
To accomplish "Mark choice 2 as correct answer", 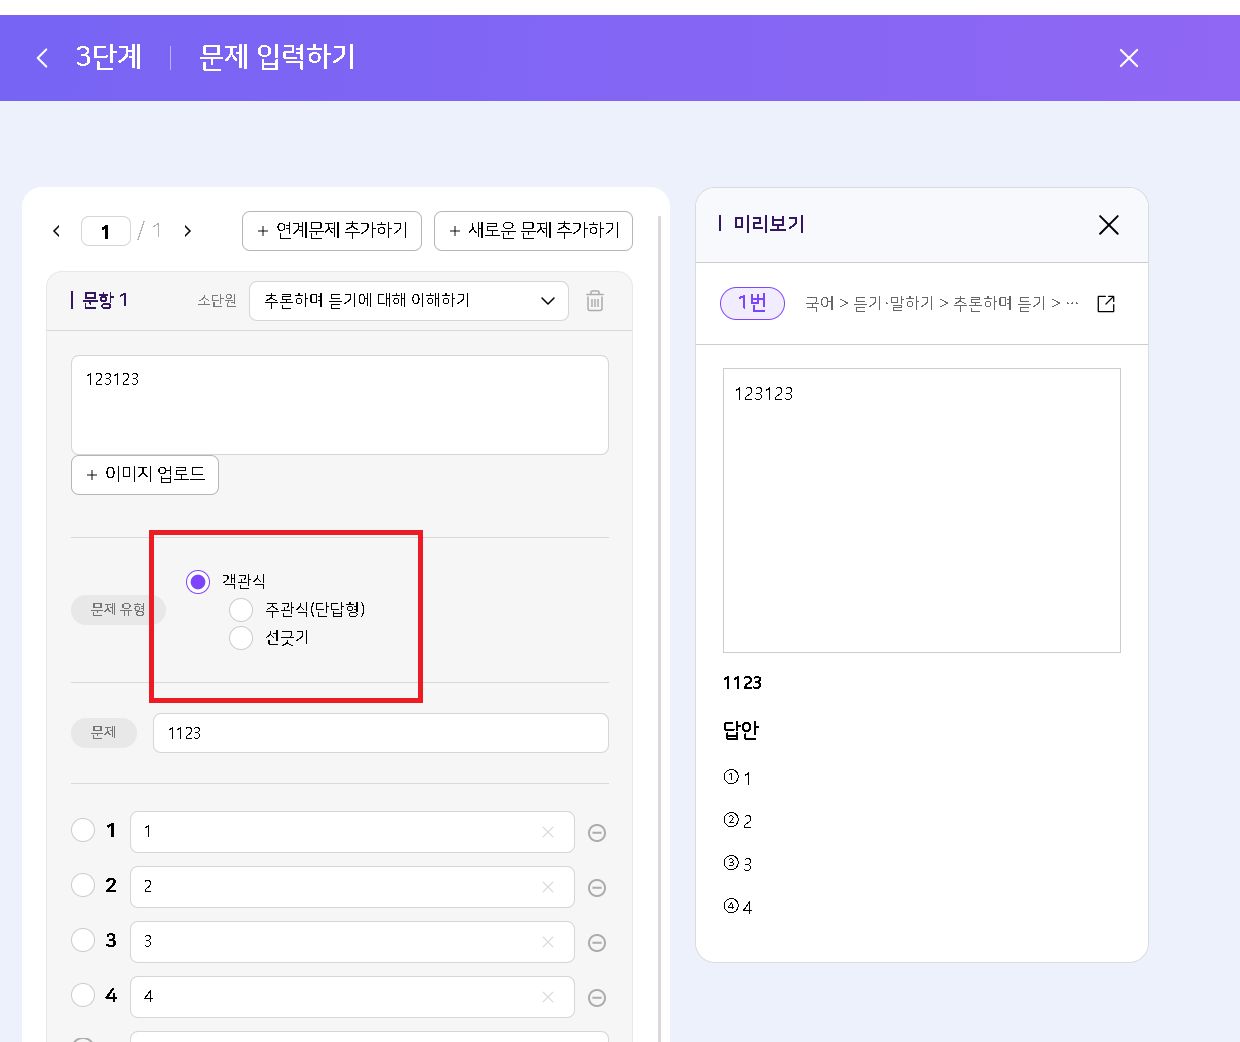I will coord(83,885).
